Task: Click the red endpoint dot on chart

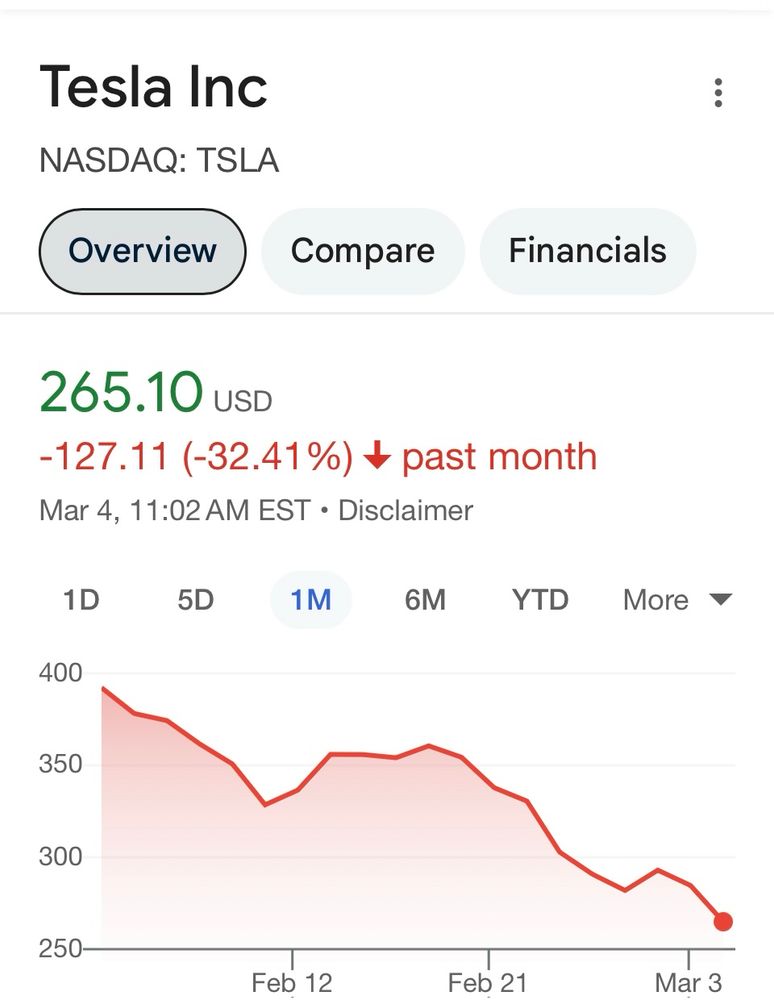Action: (x=723, y=921)
